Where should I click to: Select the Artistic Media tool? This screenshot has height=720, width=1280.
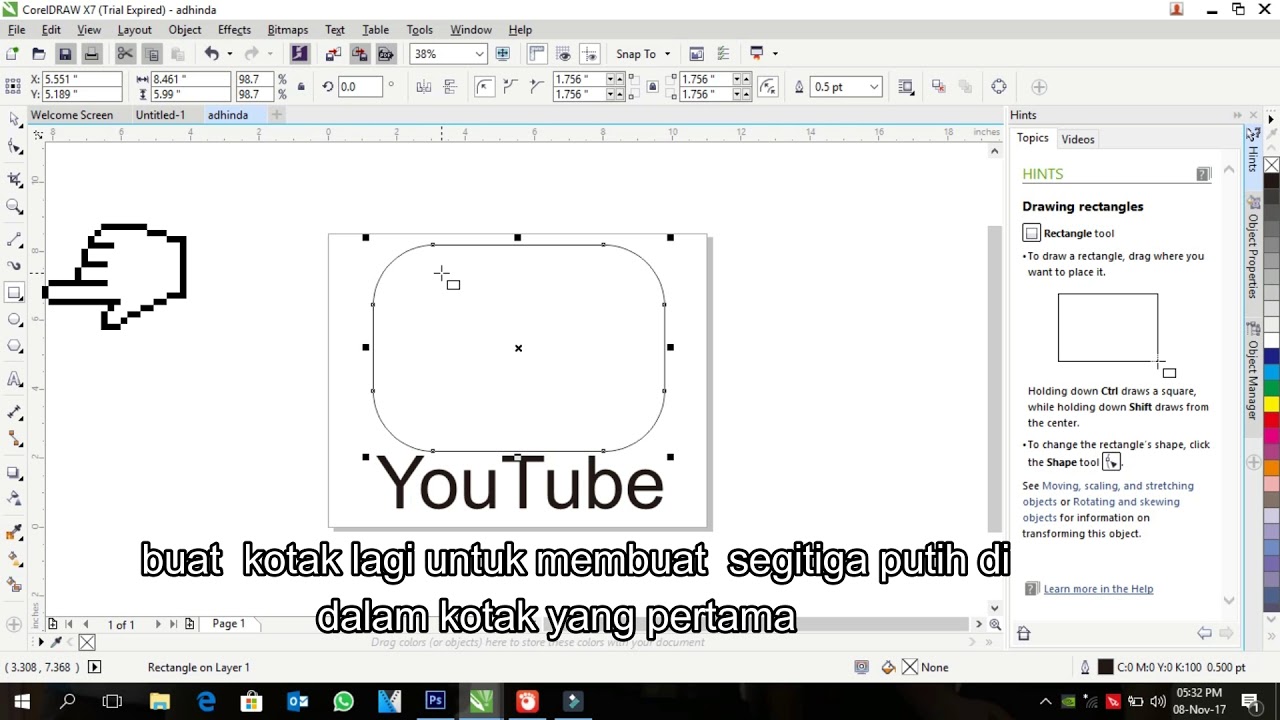[14, 266]
